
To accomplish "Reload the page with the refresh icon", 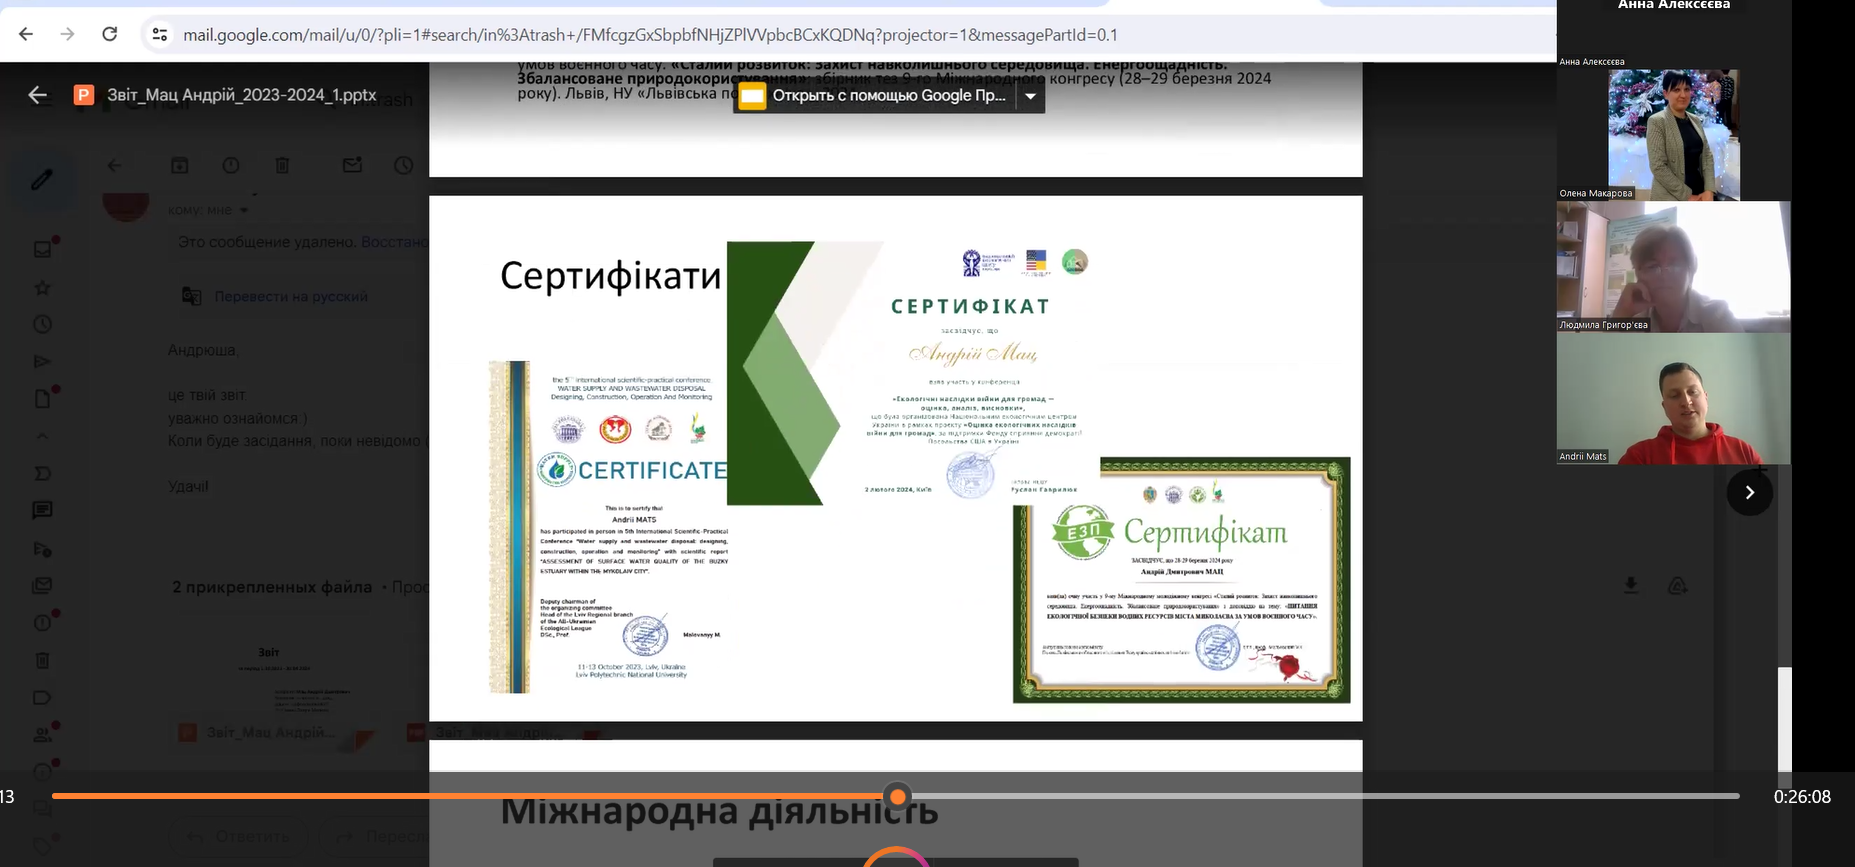I will tap(110, 34).
